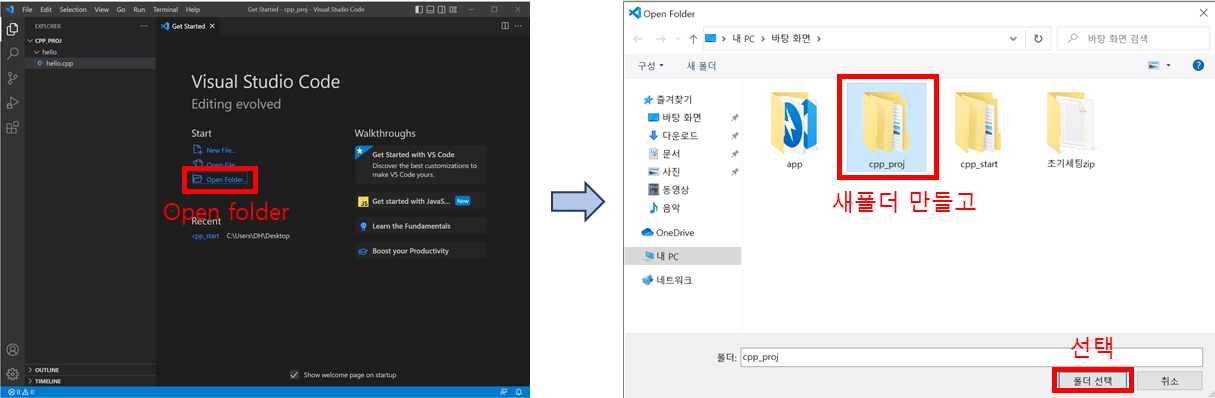The height and width of the screenshot is (398, 1215).
Task: Open Extensions view in VS Code activity bar
Action: click(x=13, y=128)
